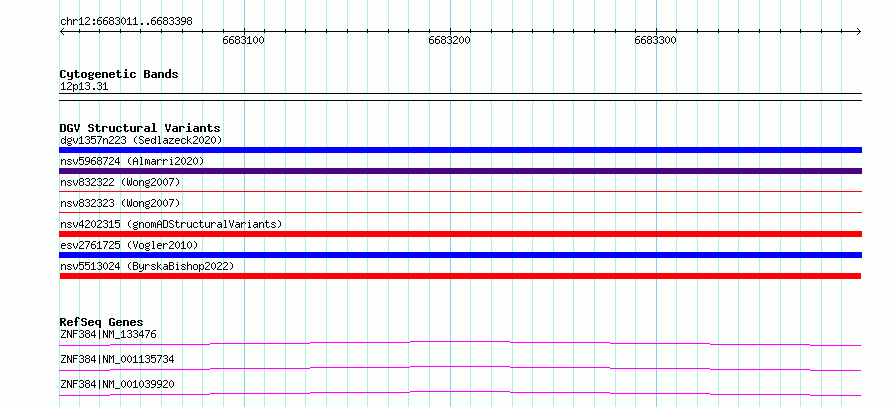Click the cytogenetic band 12p13.31 bar
The image size is (890, 407).
(x=460, y=96)
